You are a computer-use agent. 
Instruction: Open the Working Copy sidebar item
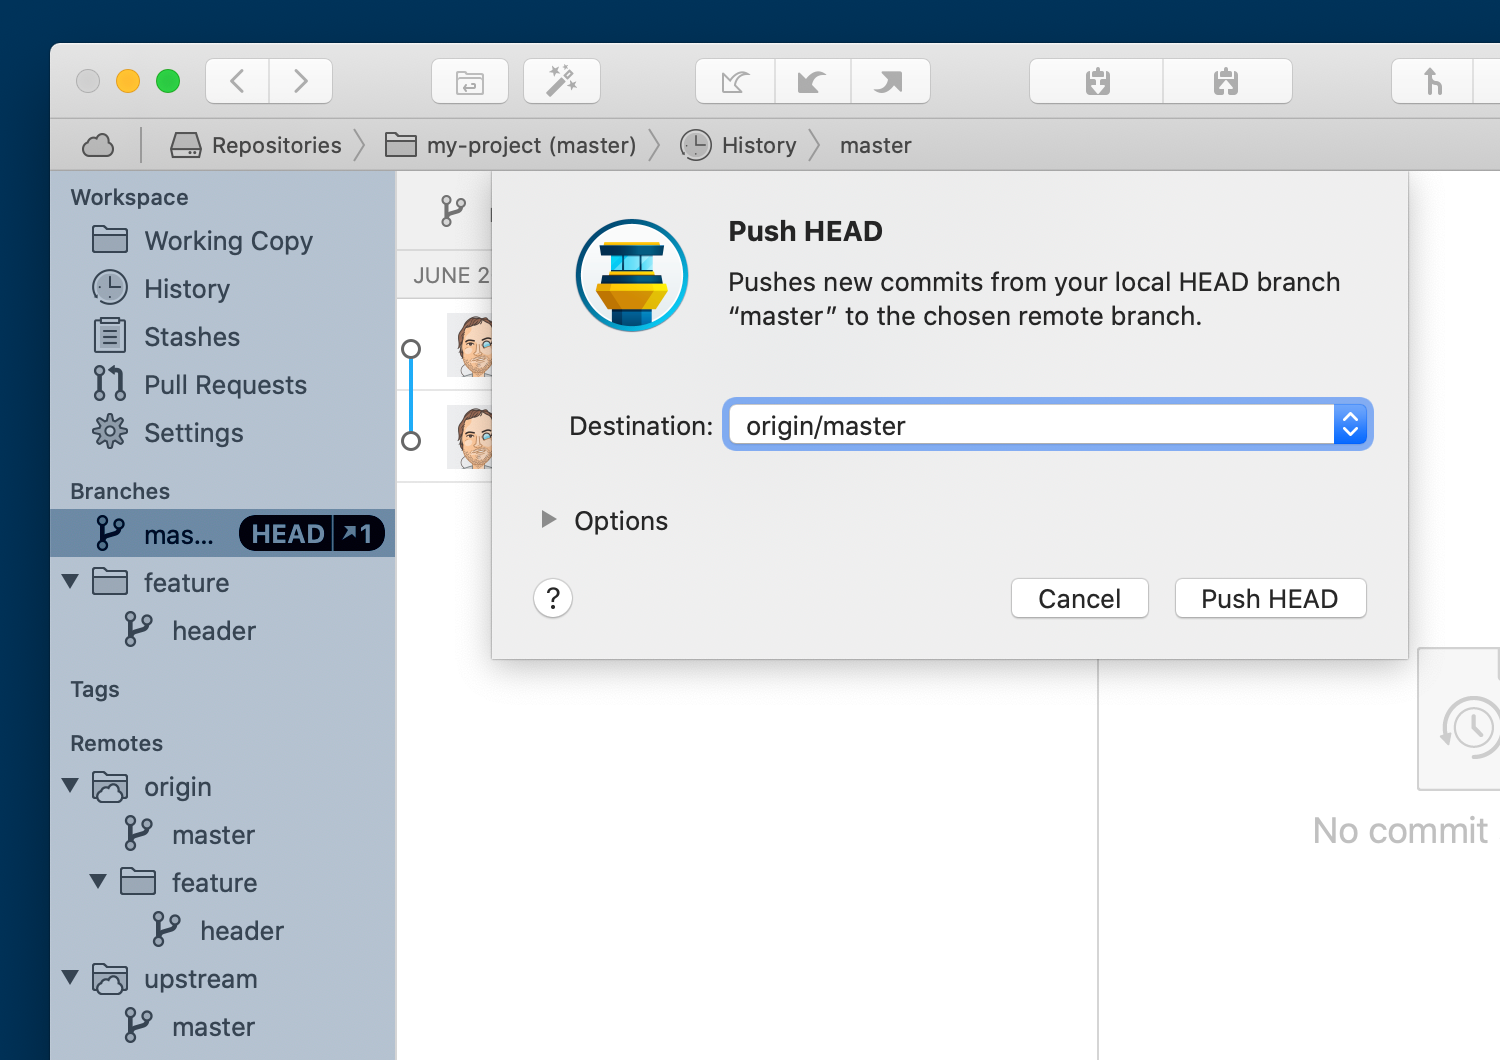pos(228,240)
